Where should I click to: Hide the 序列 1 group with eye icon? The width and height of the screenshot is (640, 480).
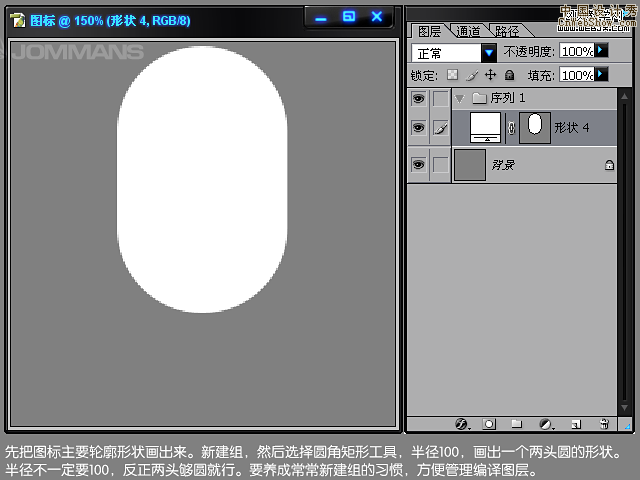click(x=418, y=98)
